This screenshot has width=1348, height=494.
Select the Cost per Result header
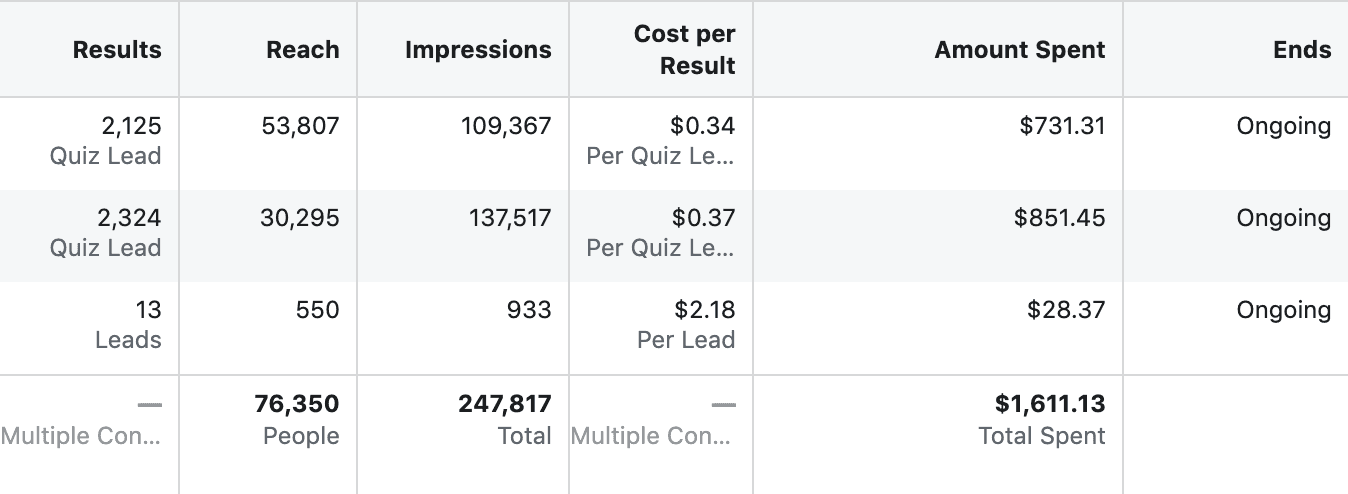pos(684,50)
